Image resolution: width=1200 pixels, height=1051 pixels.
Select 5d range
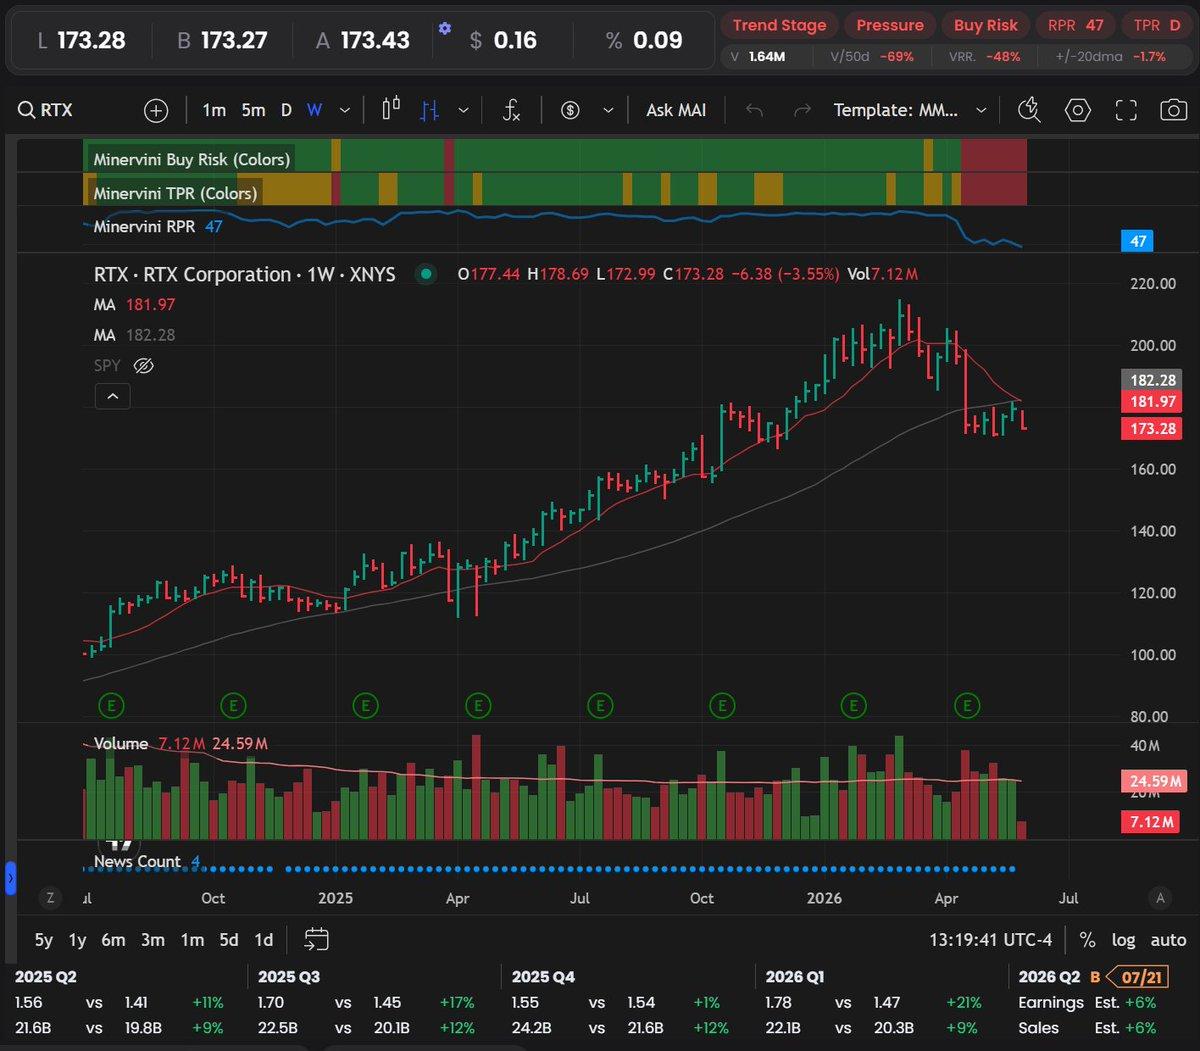pyautogui.click(x=229, y=940)
